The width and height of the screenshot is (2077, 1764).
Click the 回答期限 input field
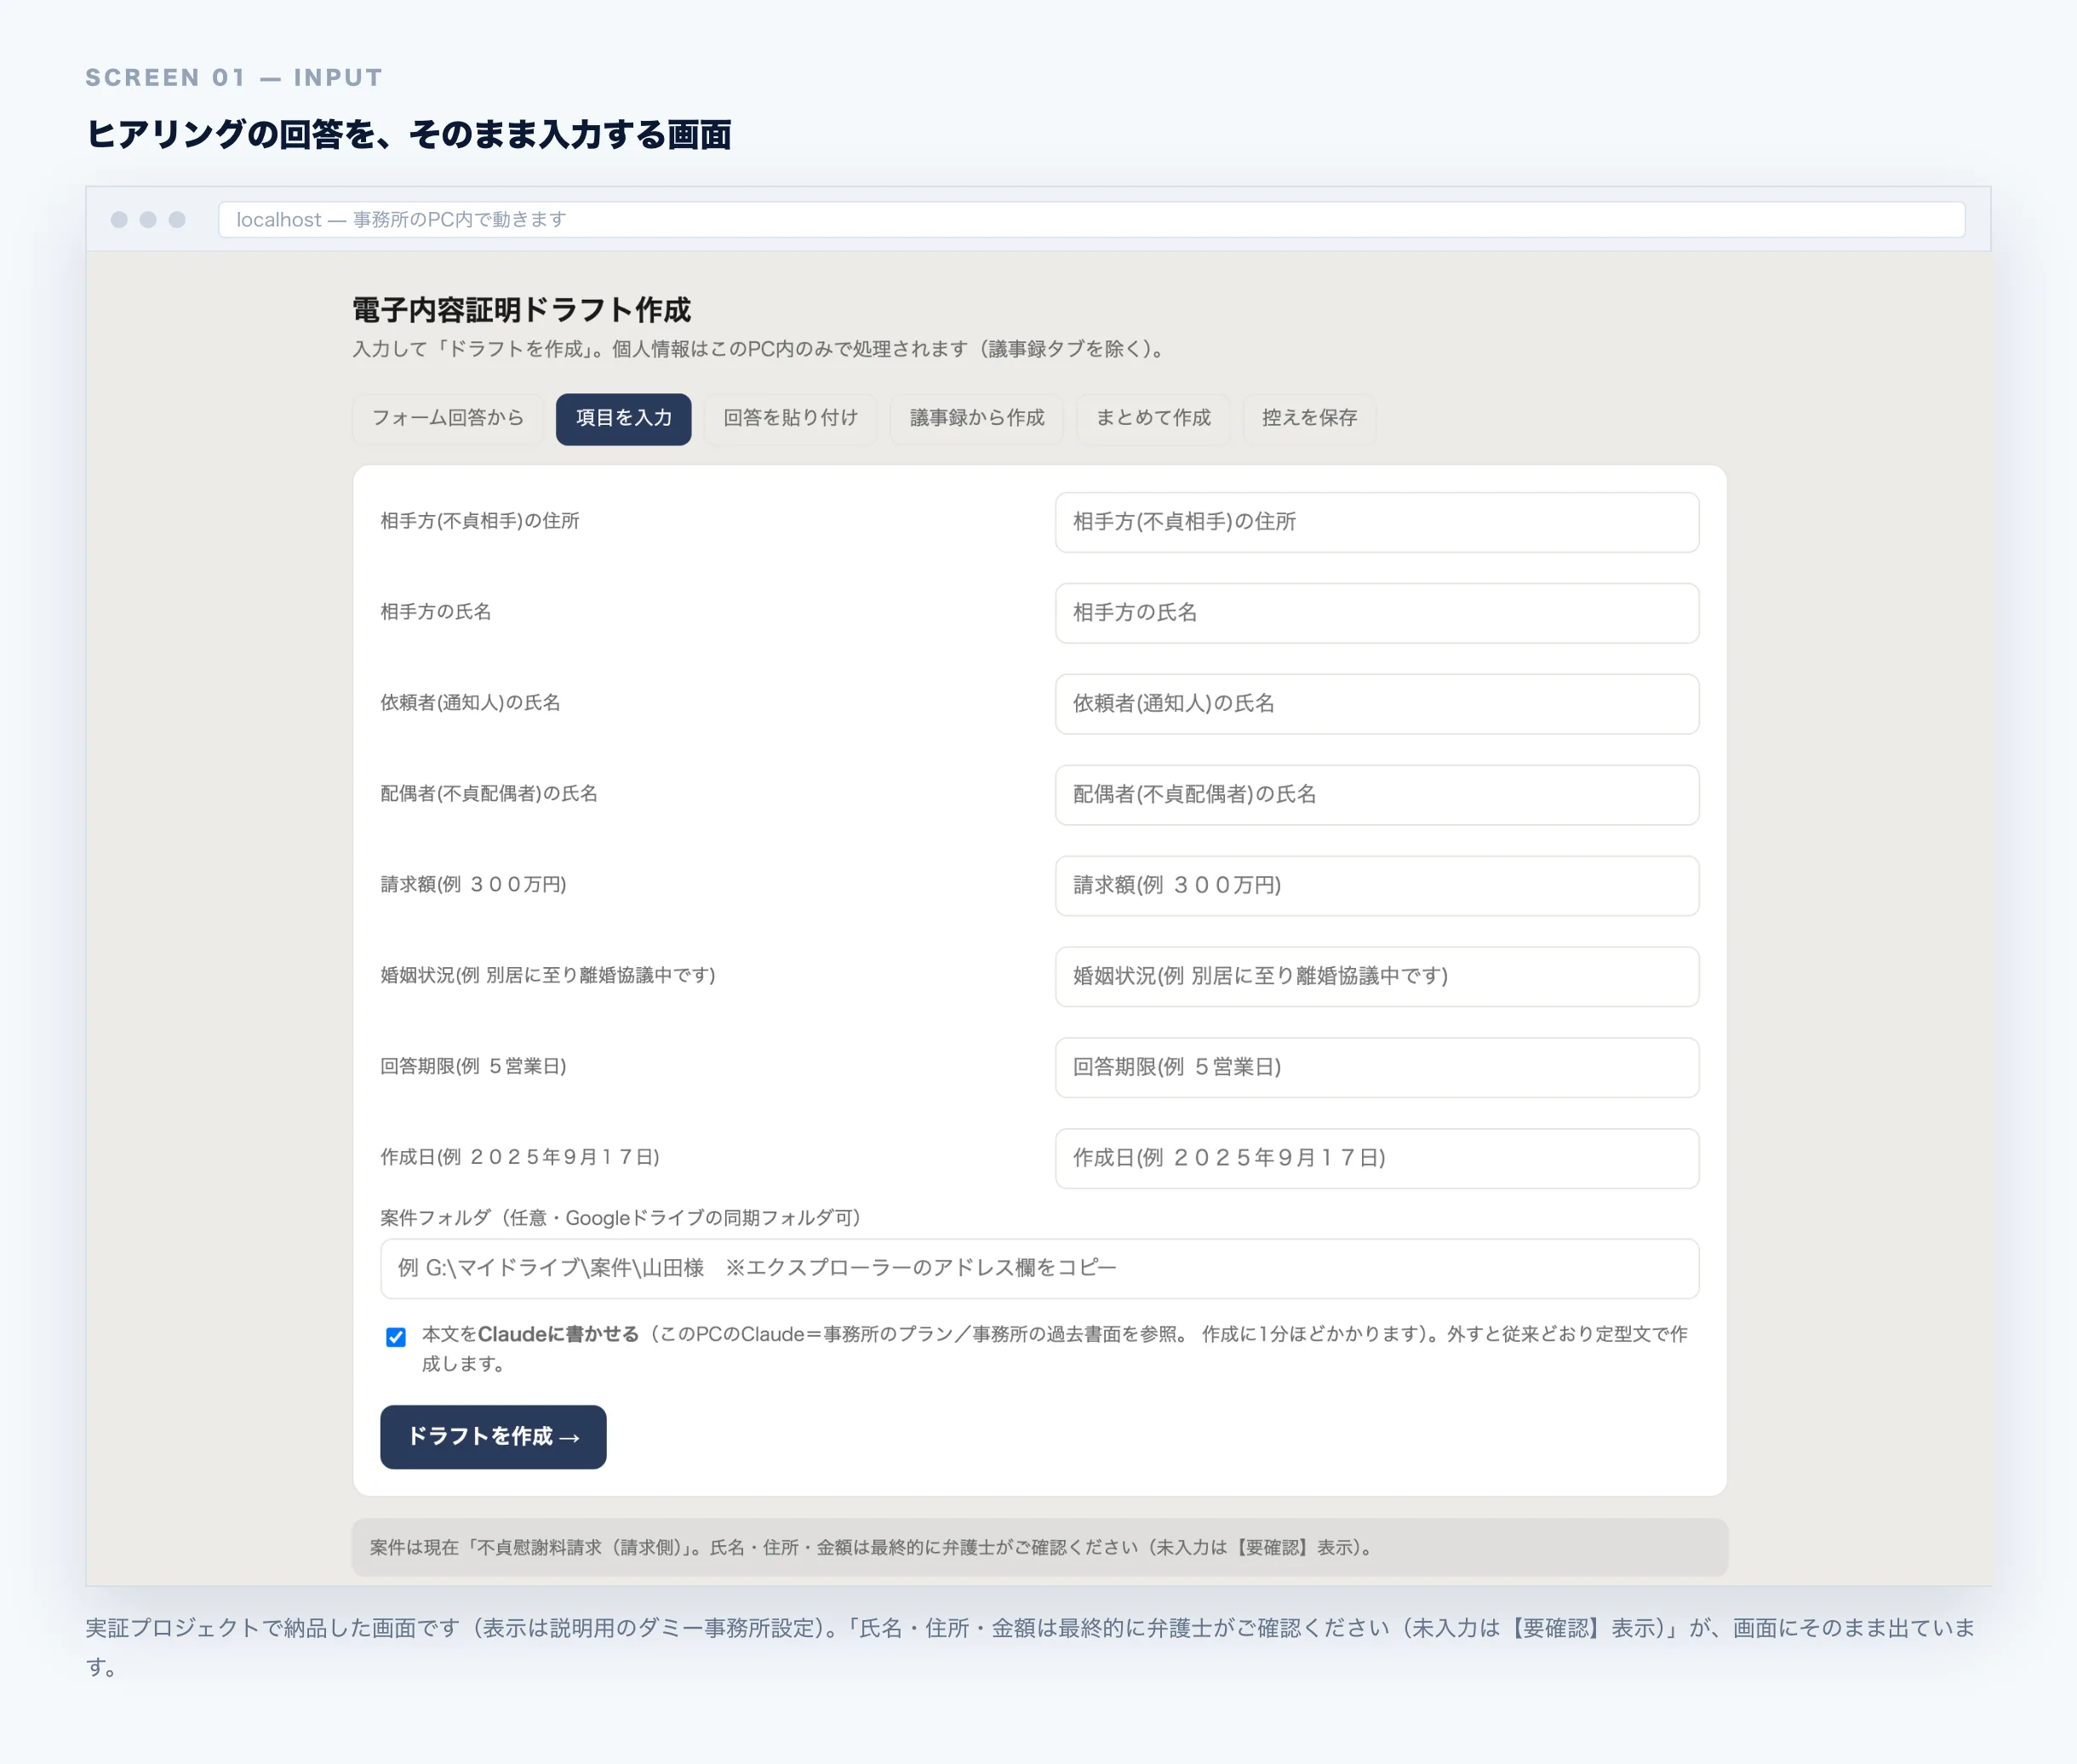pyautogui.click(x=1376, y=1068)
